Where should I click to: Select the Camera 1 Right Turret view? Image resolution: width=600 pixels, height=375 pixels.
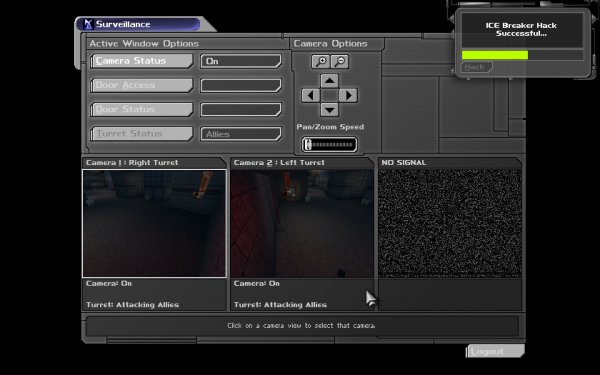coord(154,223)
